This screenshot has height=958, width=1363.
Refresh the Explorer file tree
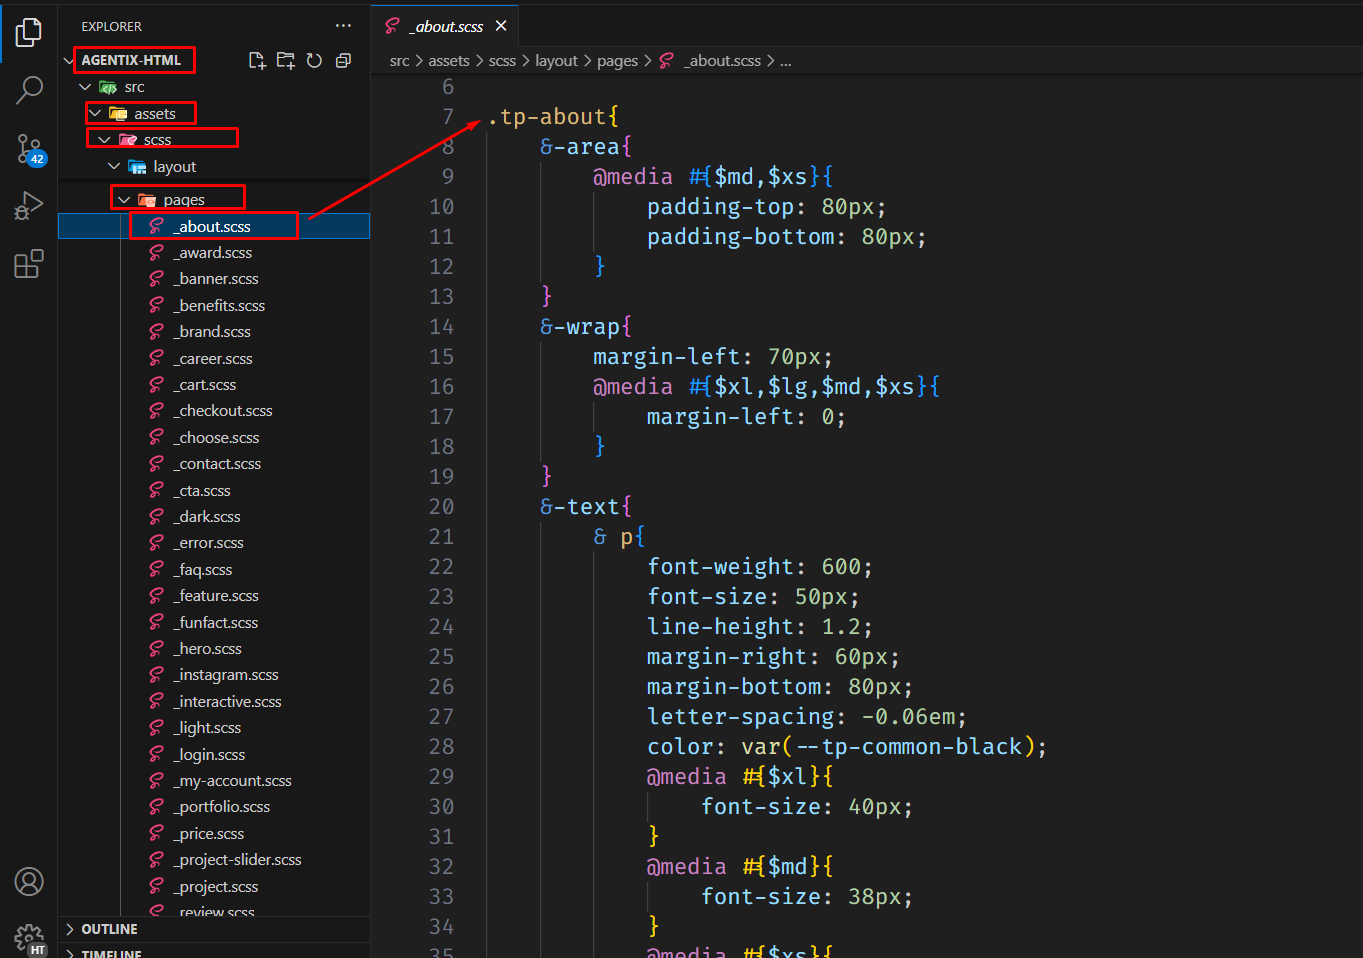[314, 61]
